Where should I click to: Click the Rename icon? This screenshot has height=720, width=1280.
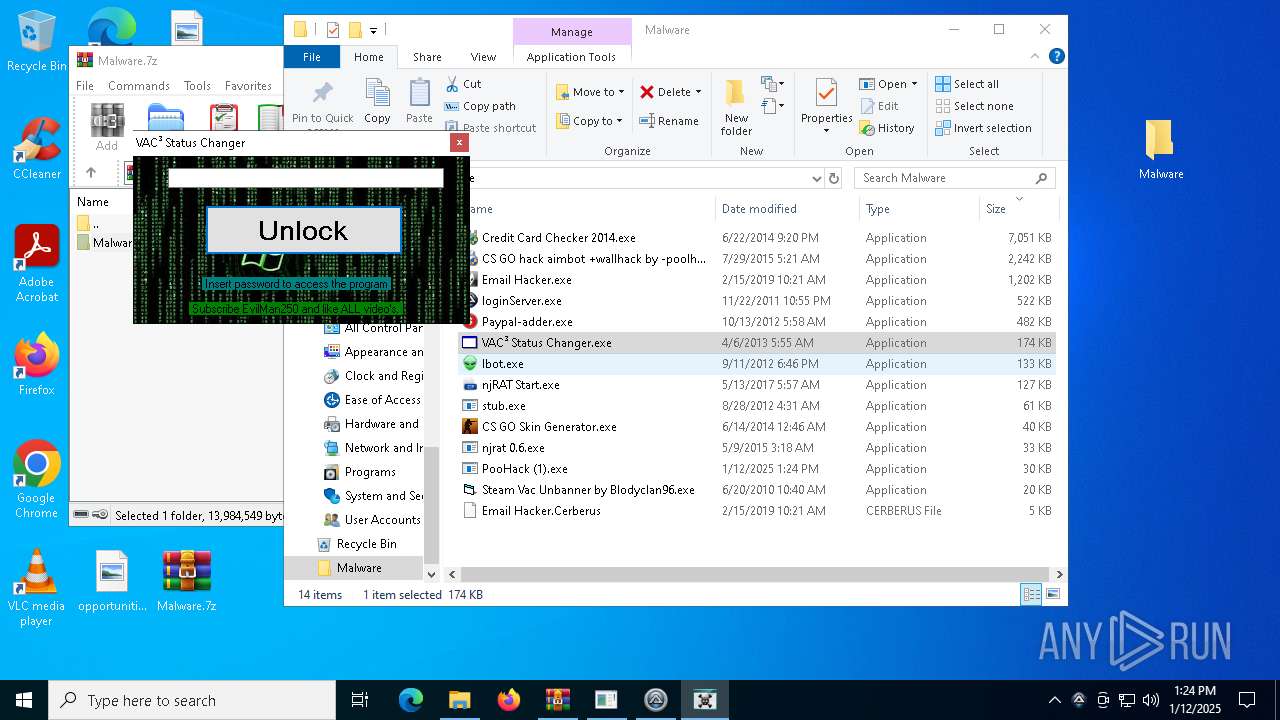[x=647, y=121]
